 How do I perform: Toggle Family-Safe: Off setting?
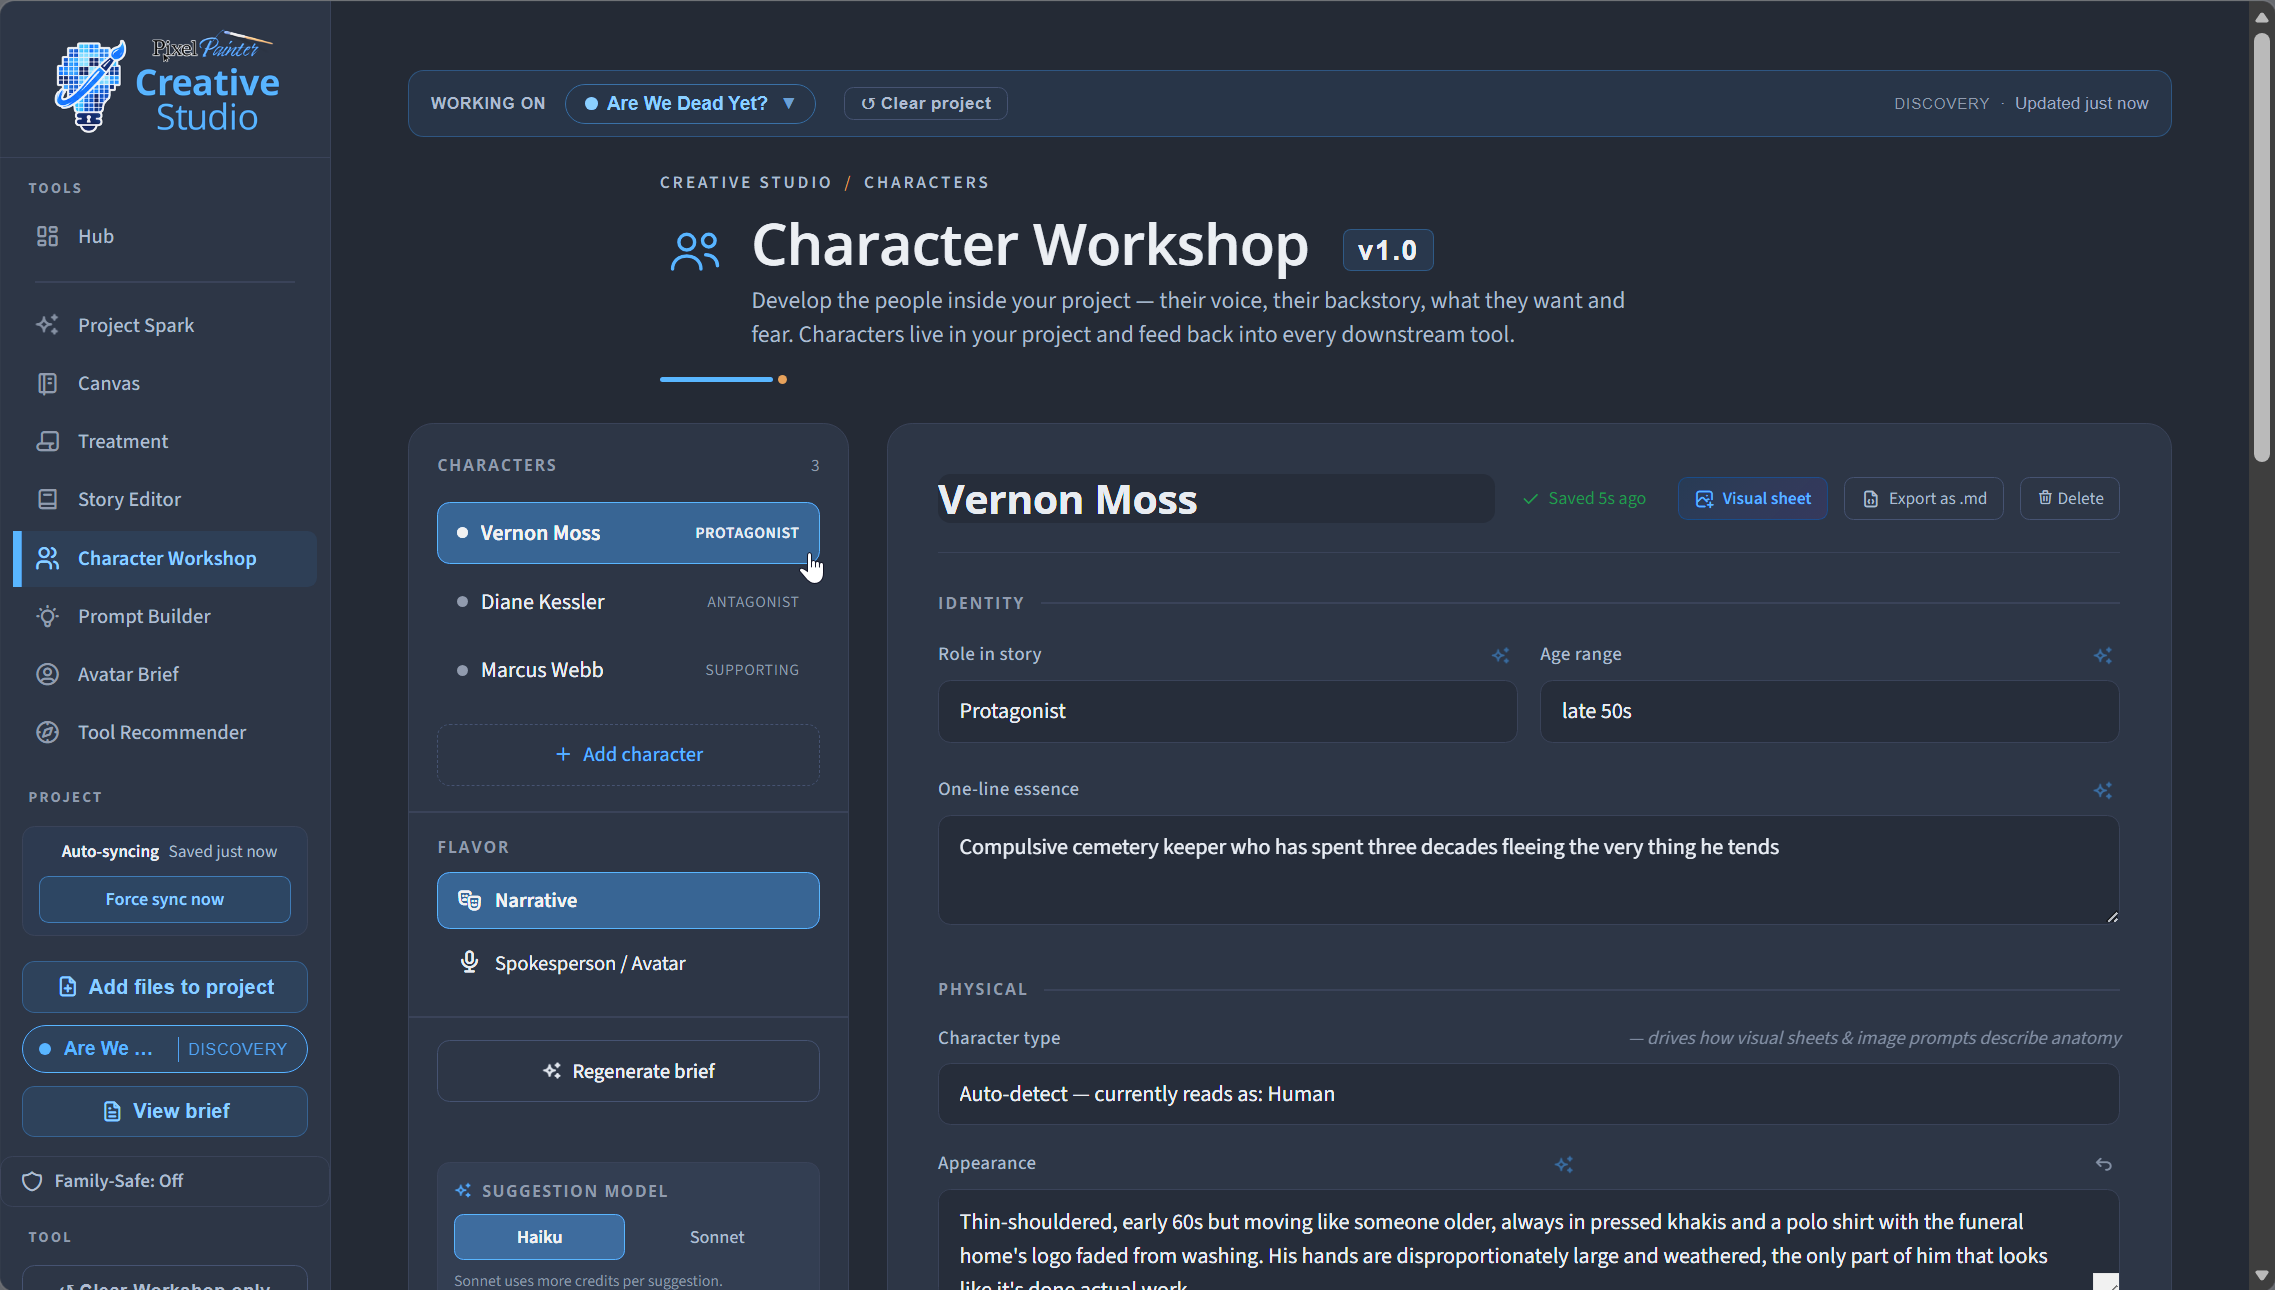click(x=165, y=1181)
